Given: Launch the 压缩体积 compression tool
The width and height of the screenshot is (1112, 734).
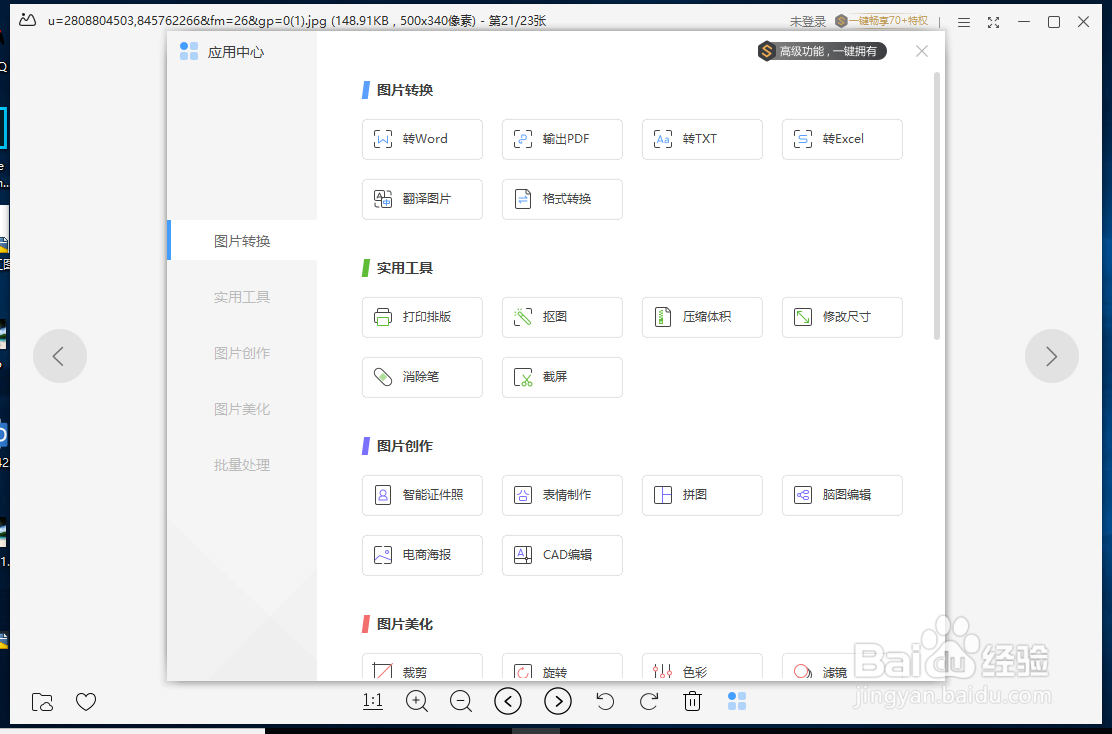Looking at the screenshot, I should coord(702,317).
